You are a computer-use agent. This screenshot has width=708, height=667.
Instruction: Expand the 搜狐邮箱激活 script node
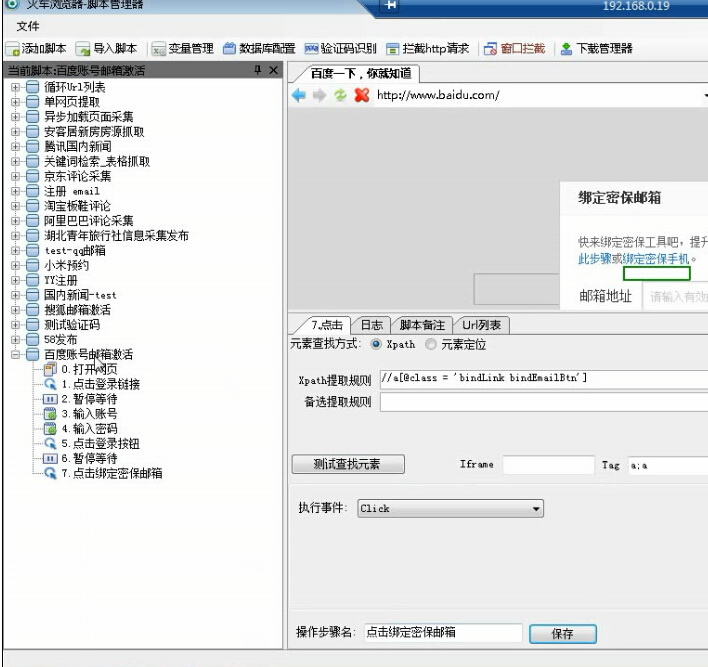(x=15, y=310)
